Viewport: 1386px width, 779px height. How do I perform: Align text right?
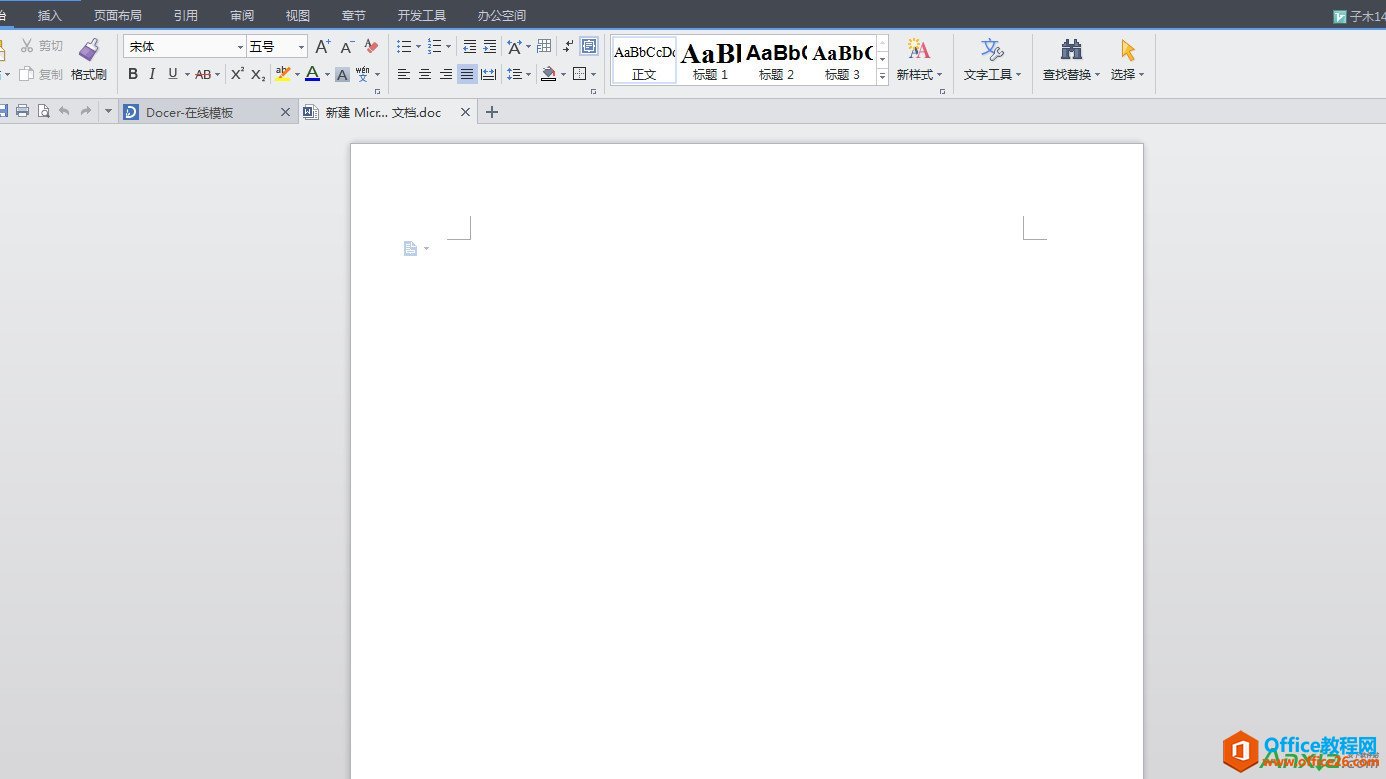pyautogui.click(x=446, y=74)
